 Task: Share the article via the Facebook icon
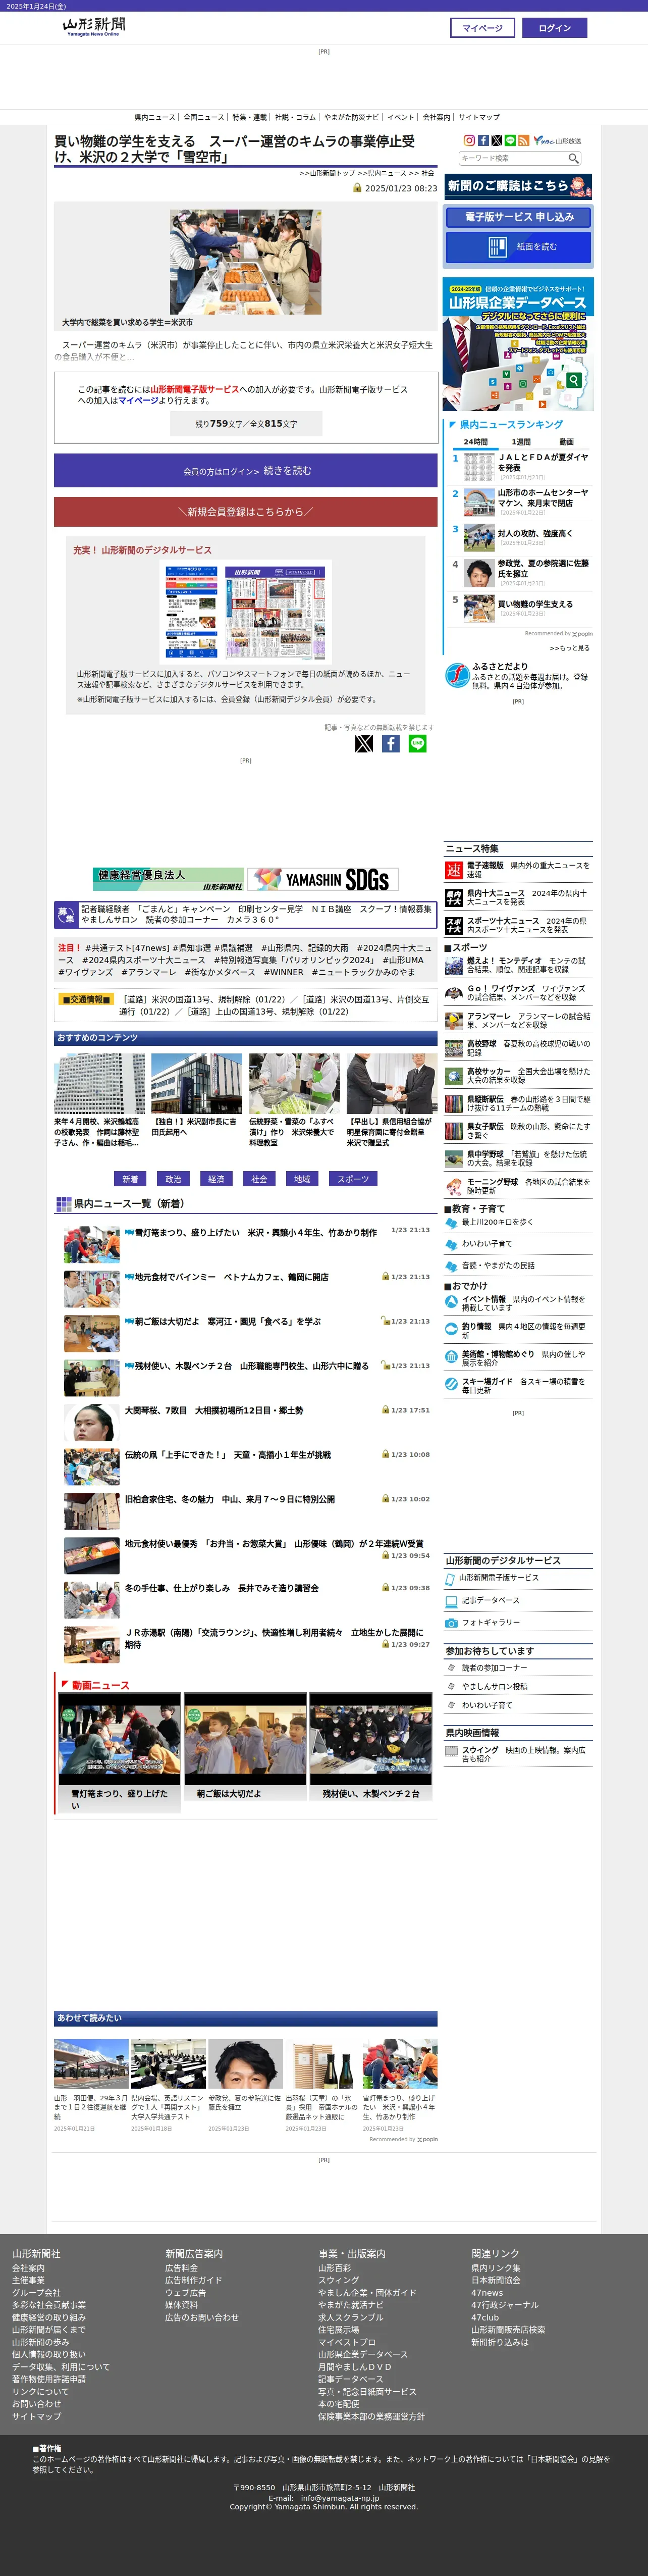pyautogui.click(x=391, y=743)
